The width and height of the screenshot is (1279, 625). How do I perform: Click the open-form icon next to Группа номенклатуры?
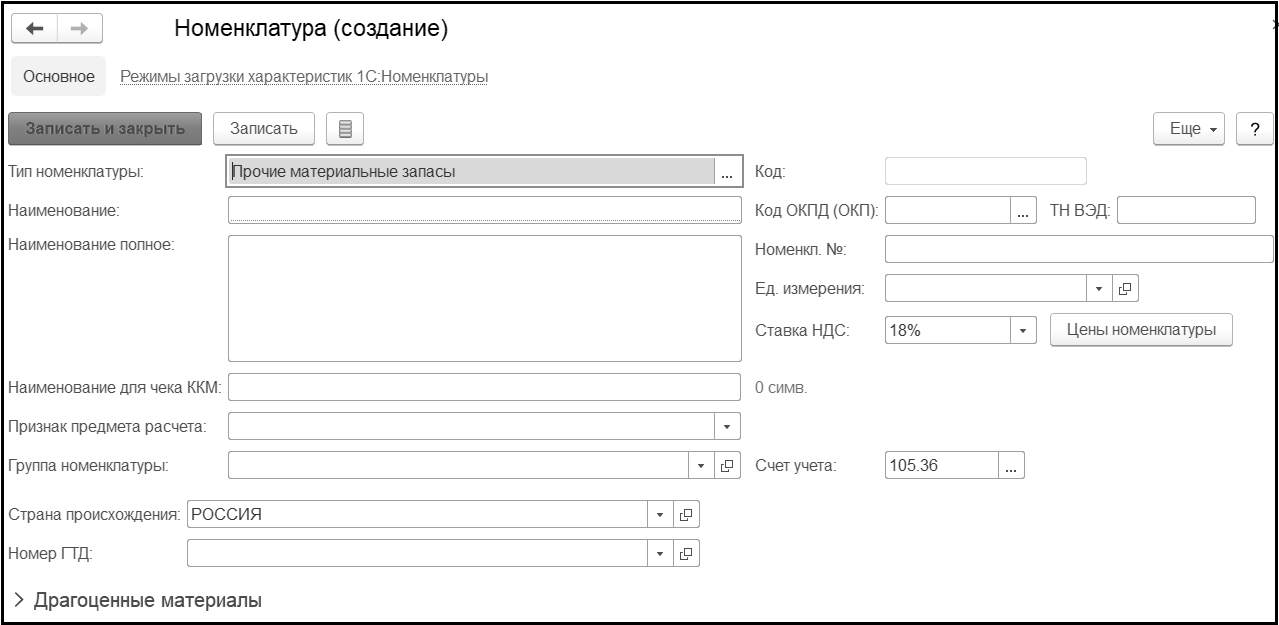tap(727, 465)
